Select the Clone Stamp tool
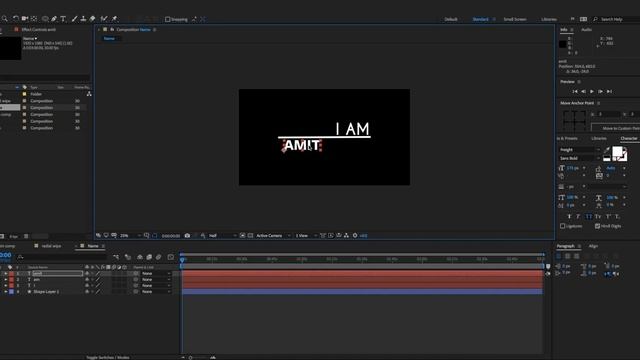This screenshot has width=640, height=360. click(x=83, y=19)
